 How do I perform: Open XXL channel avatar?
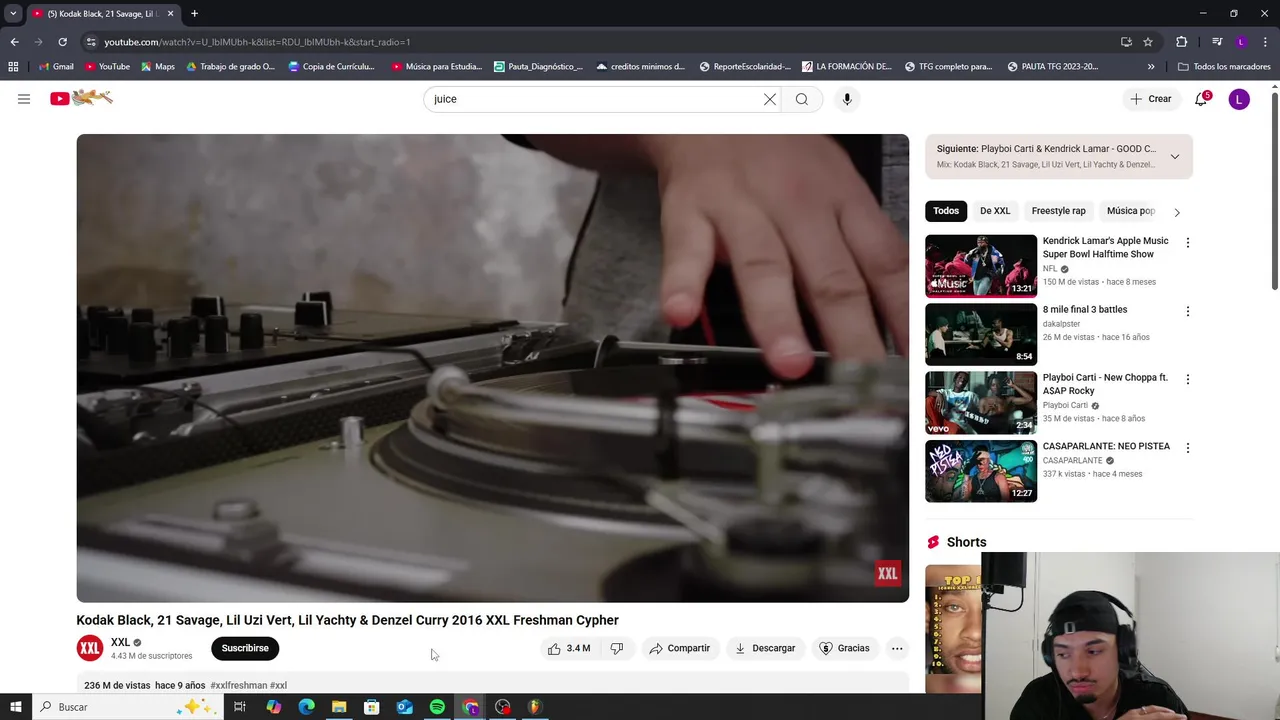[90, 648]
